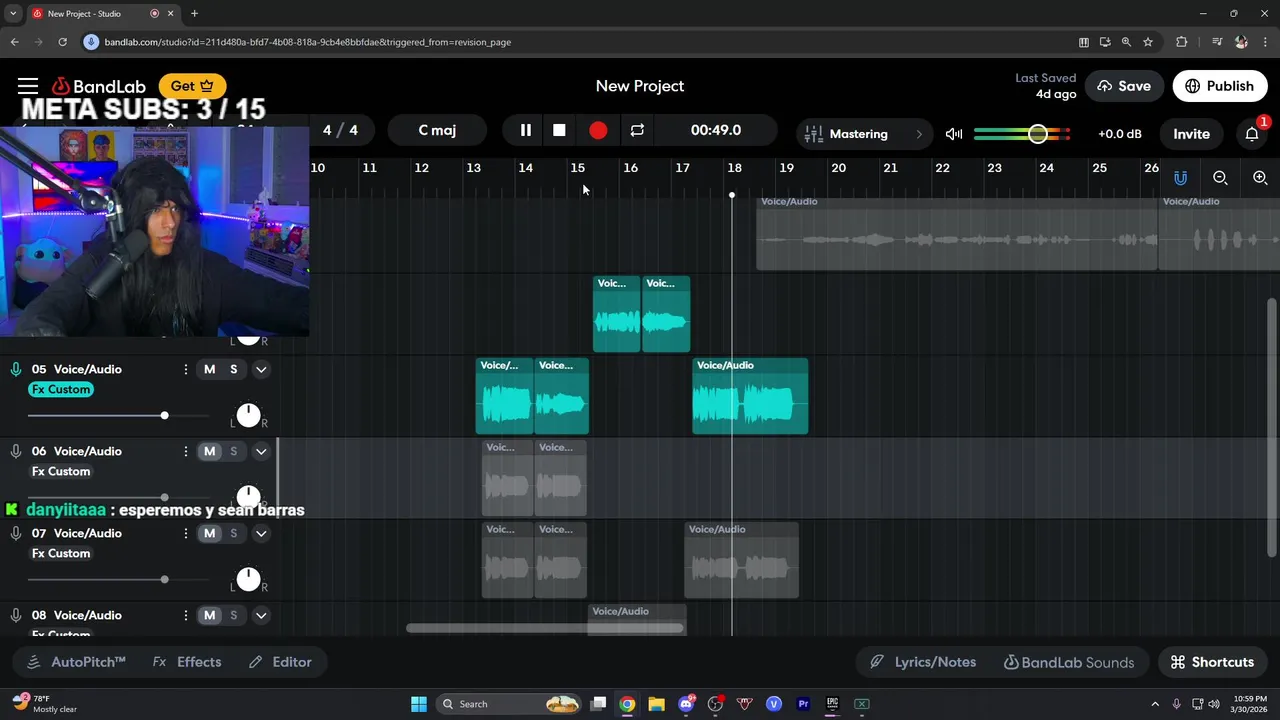Open the notifications bell

click(x=1252, y=134)
